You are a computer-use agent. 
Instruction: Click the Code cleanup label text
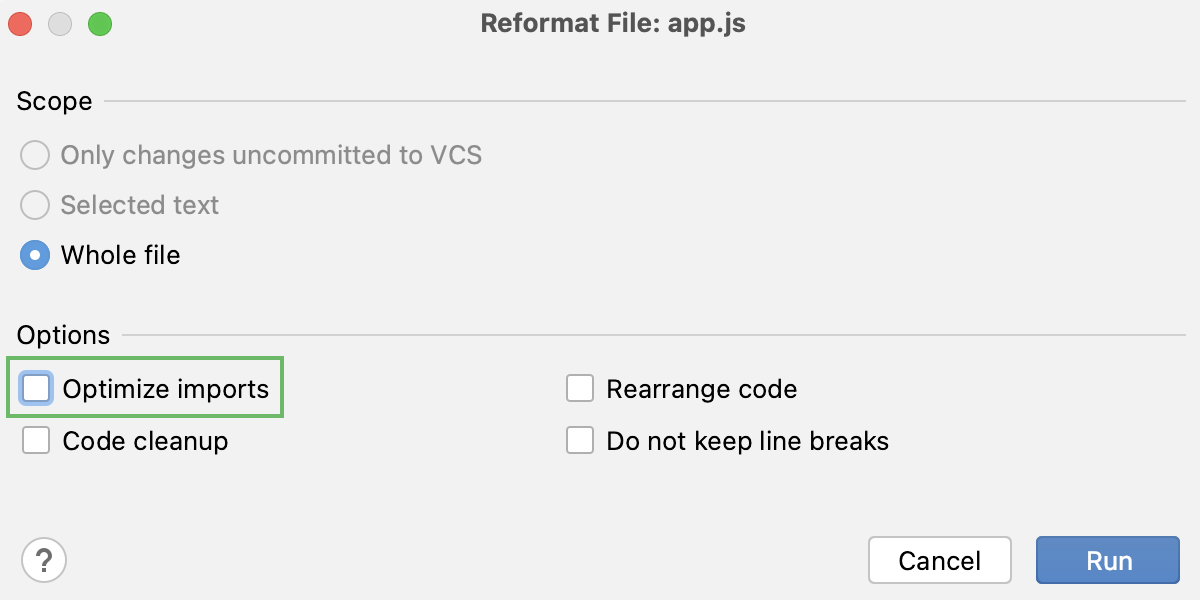click(x=144, y=440)
